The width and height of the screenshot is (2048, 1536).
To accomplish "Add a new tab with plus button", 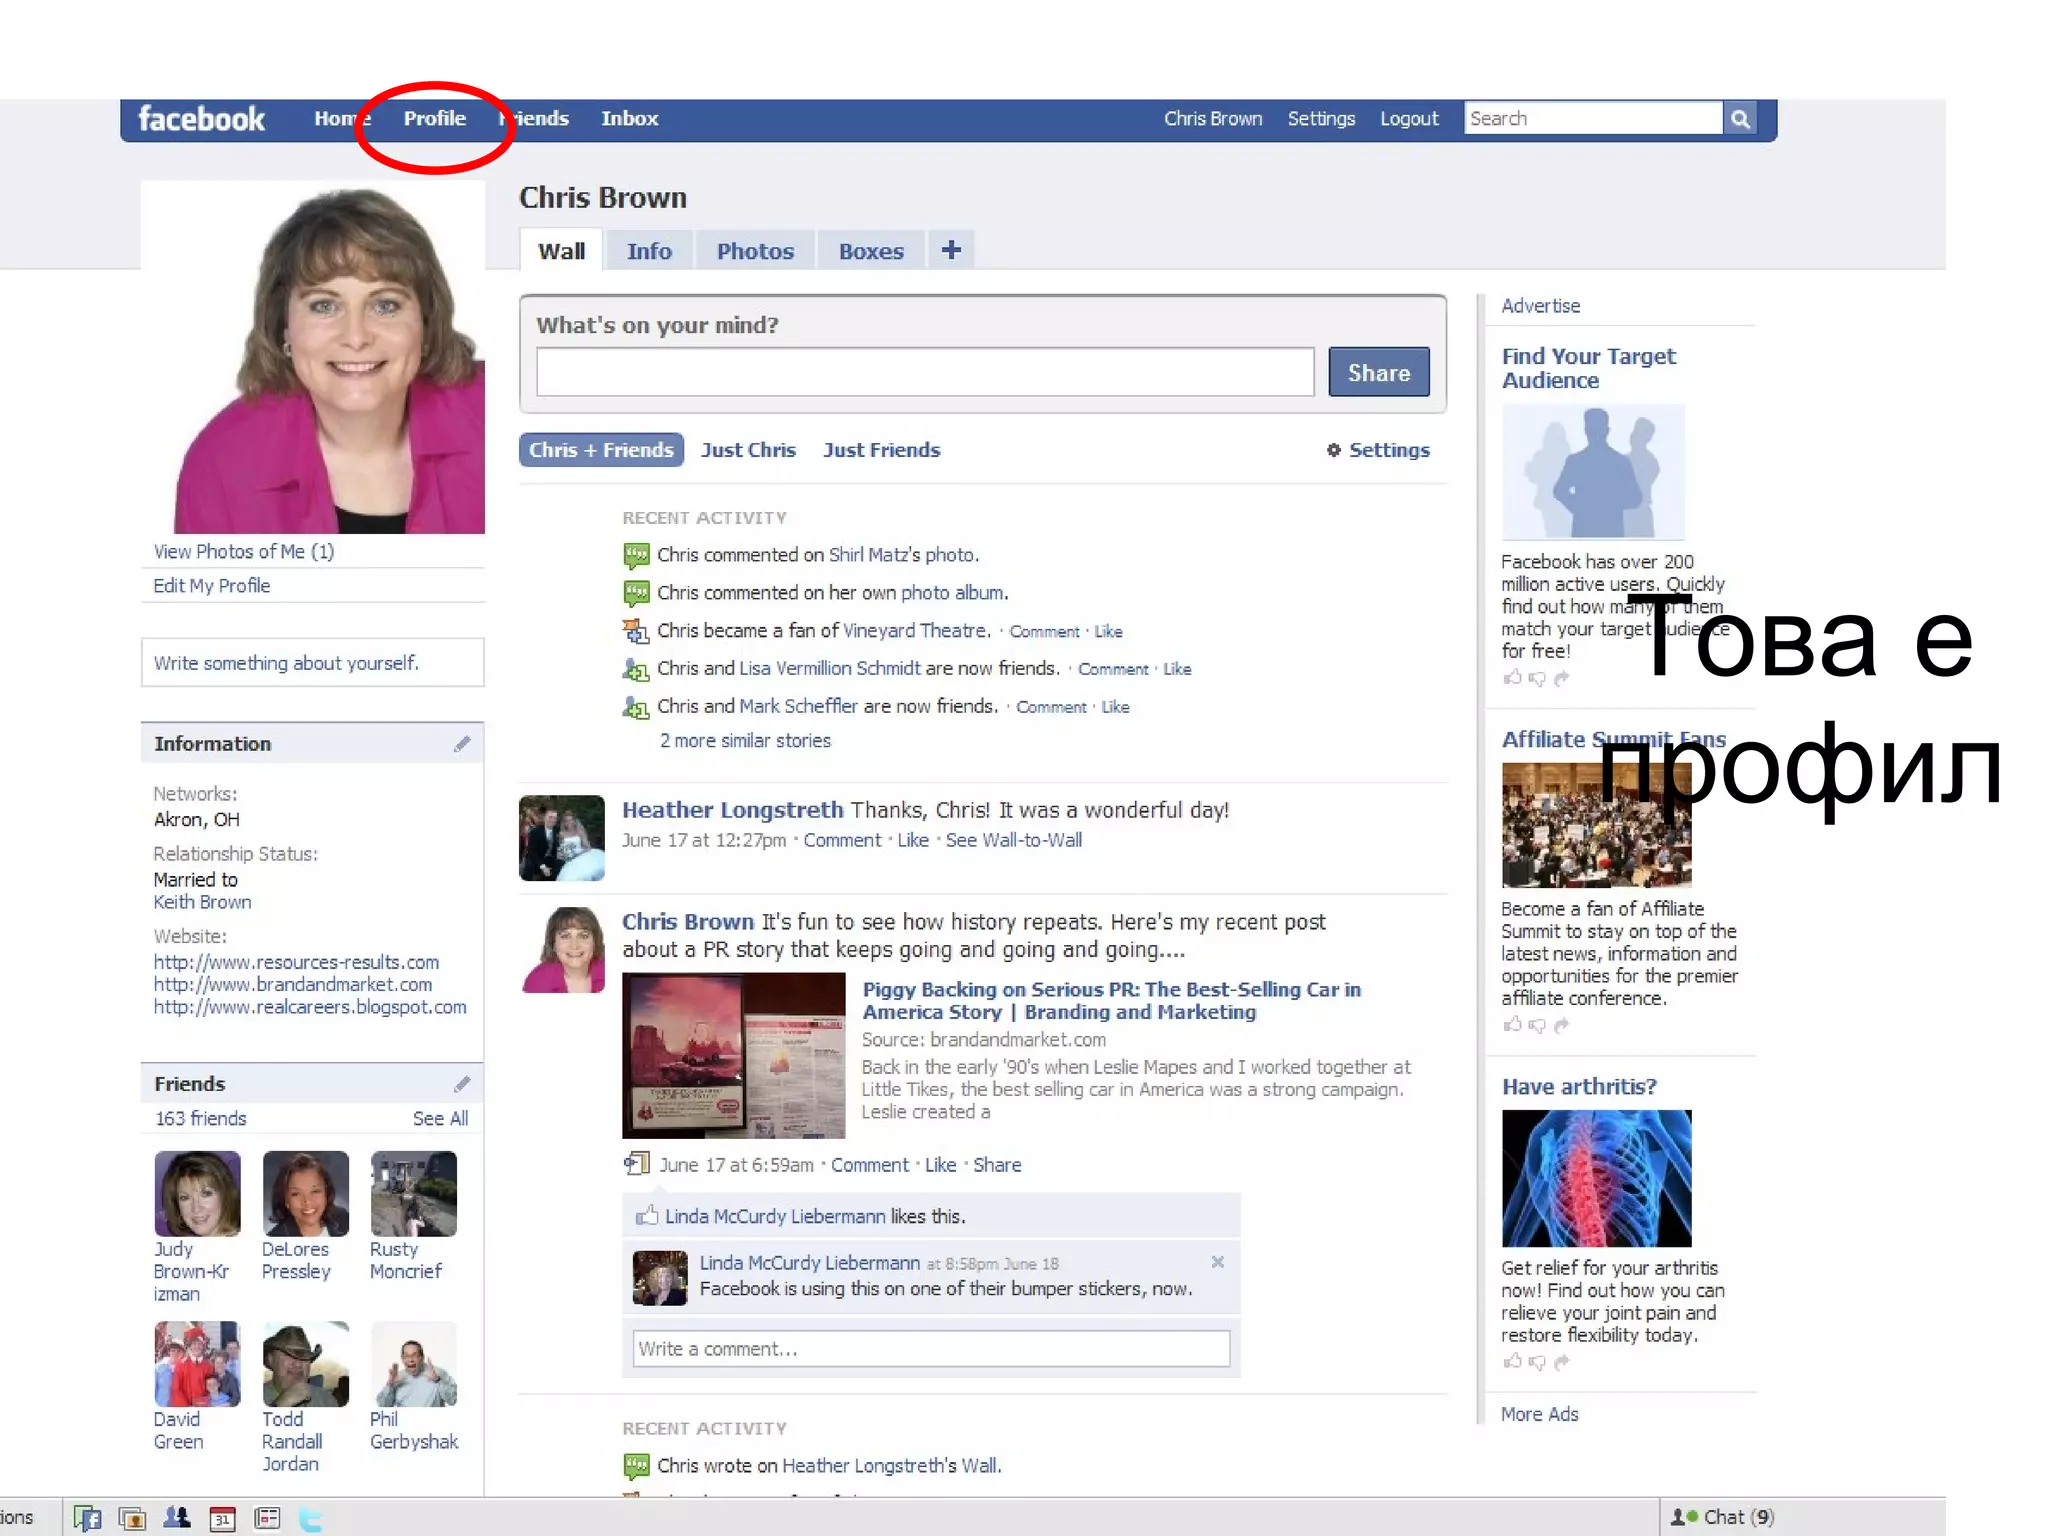I will click(x=951, y=250).
